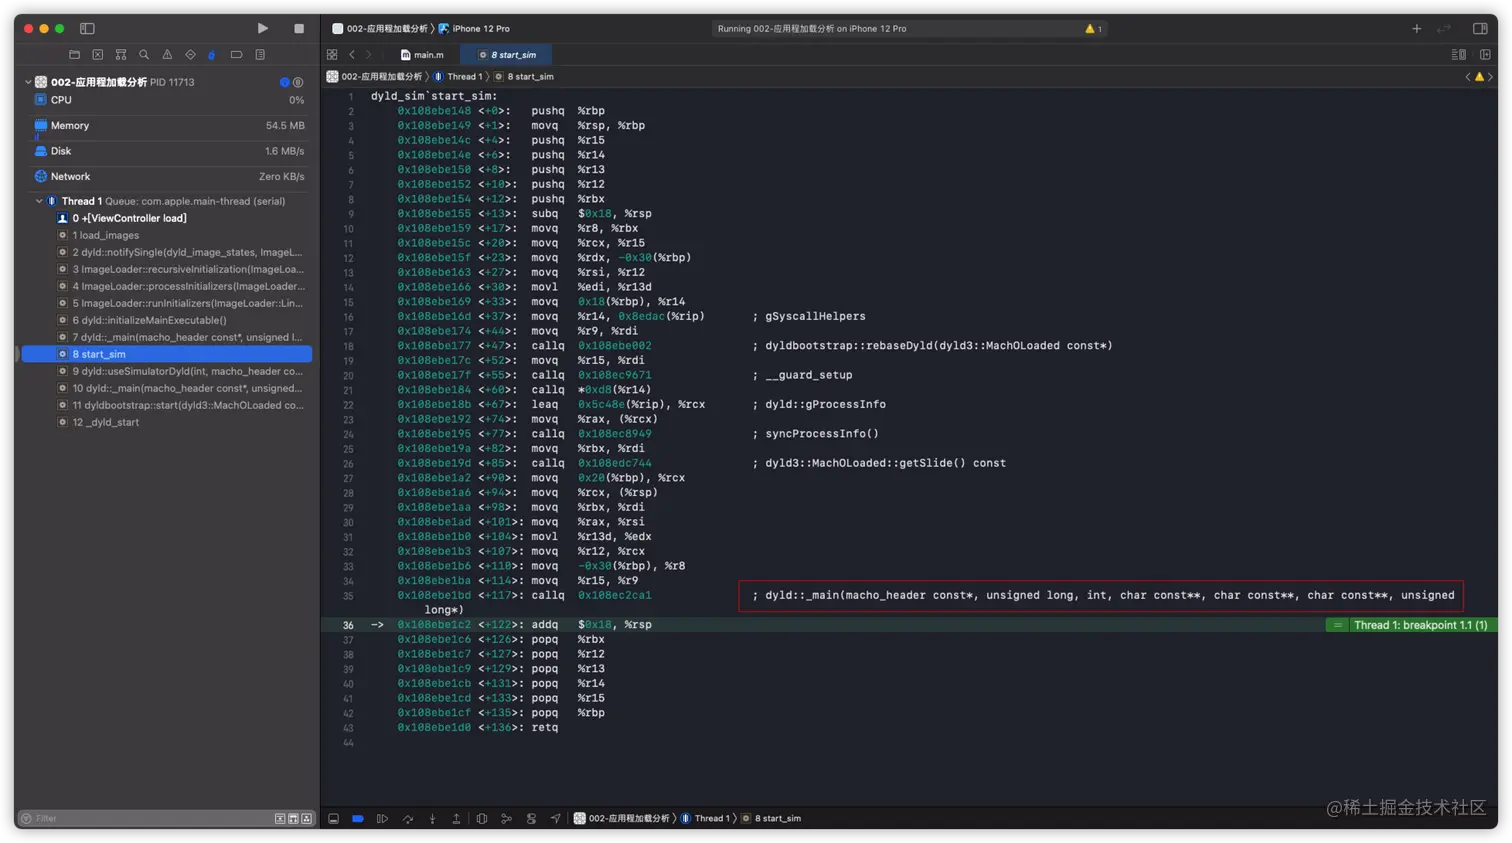Step out of the current function

click(456, 819)
